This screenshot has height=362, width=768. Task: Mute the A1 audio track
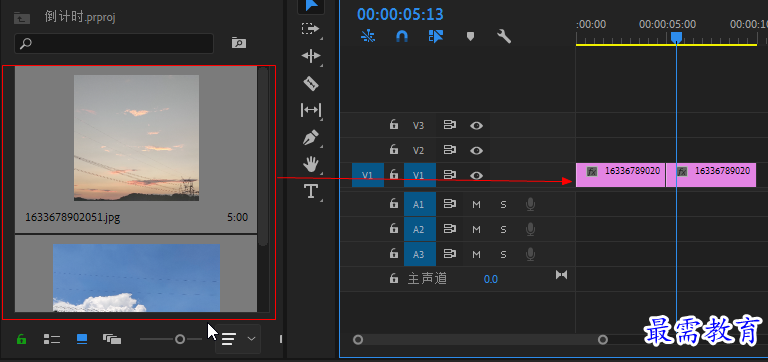point(476,204)
